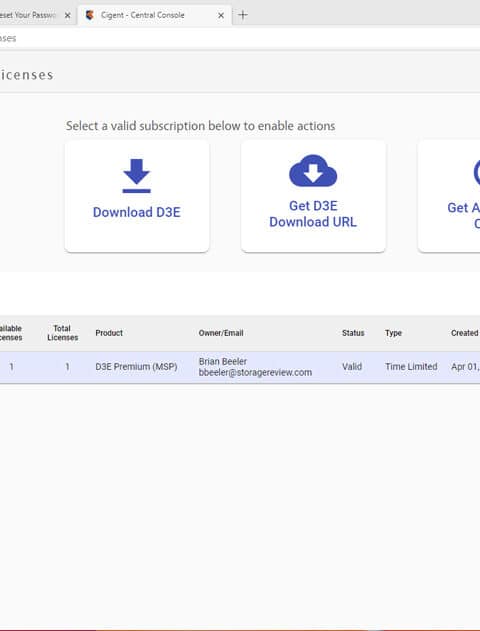Image resolution: width=480 pixels, height=631 pixels.
Task: Click the cloud download icon
Action: pyautogui.click(x=313, y=171)
